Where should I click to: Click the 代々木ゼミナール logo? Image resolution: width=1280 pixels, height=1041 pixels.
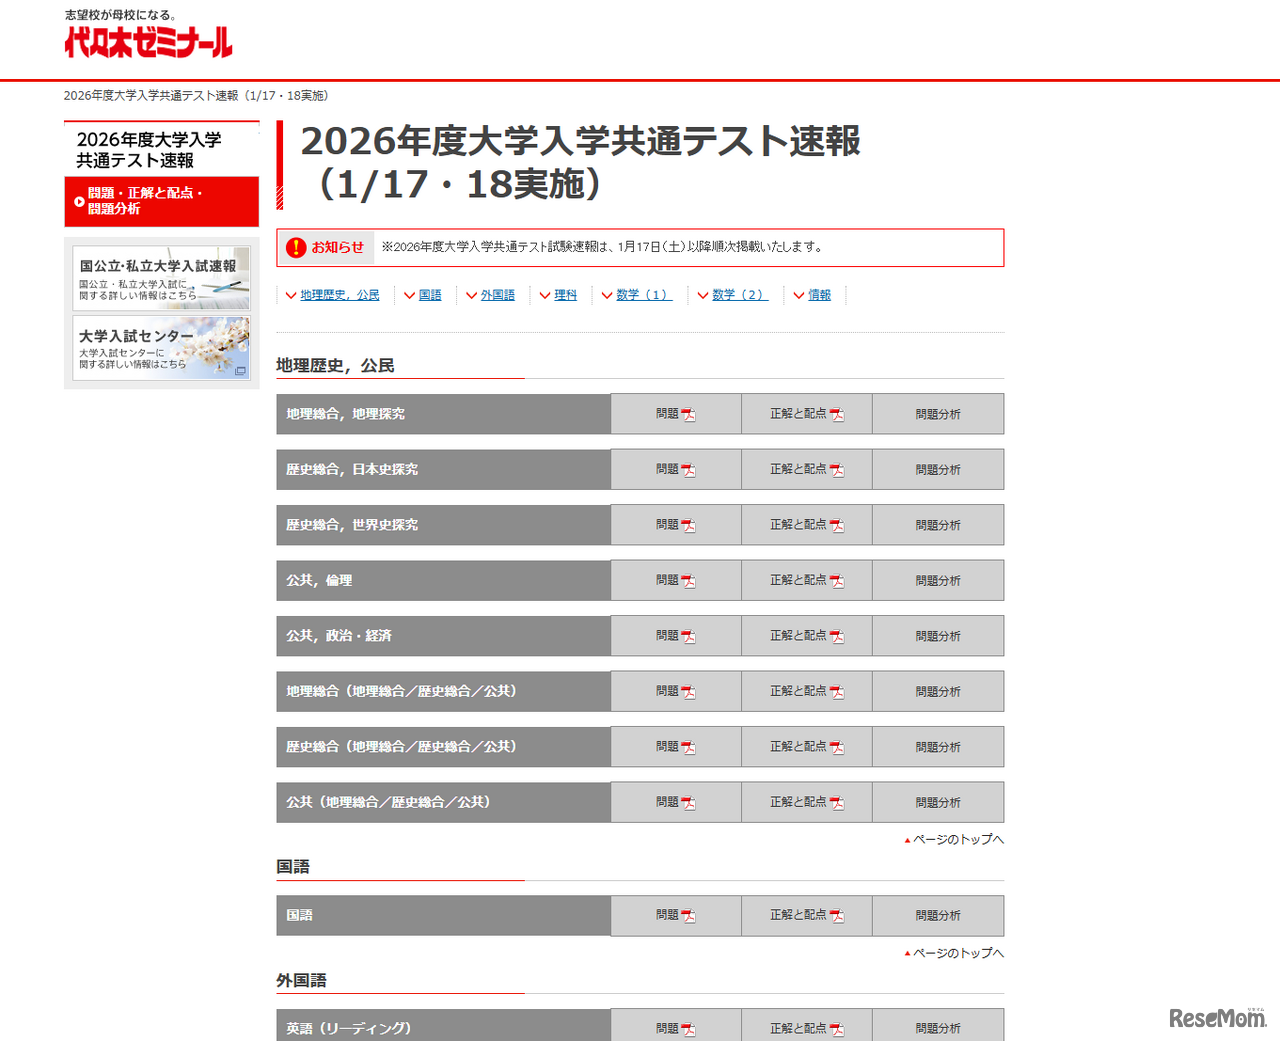146,43
